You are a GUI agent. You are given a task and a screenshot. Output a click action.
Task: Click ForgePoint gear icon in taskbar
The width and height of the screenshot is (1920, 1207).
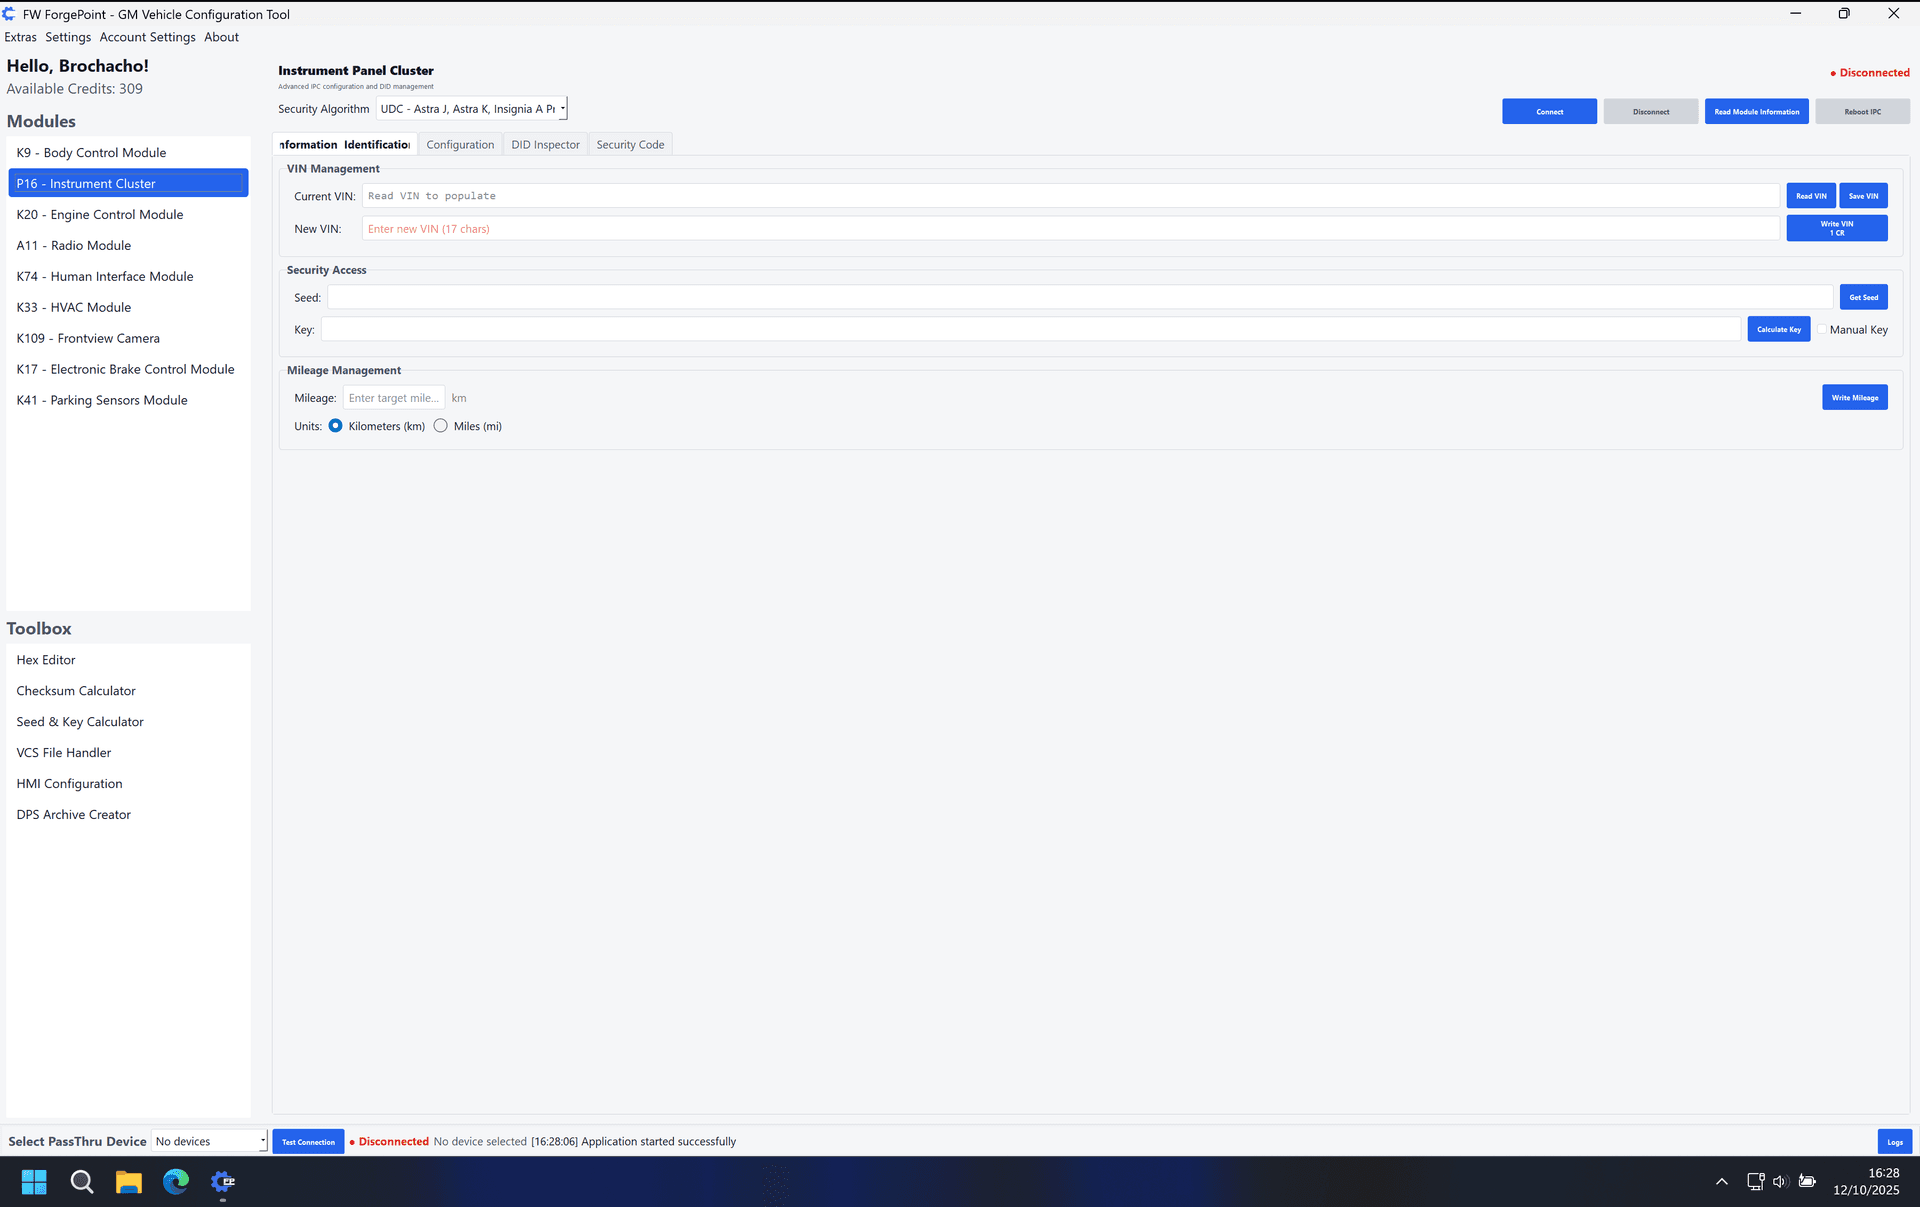tap(223, 1182)
